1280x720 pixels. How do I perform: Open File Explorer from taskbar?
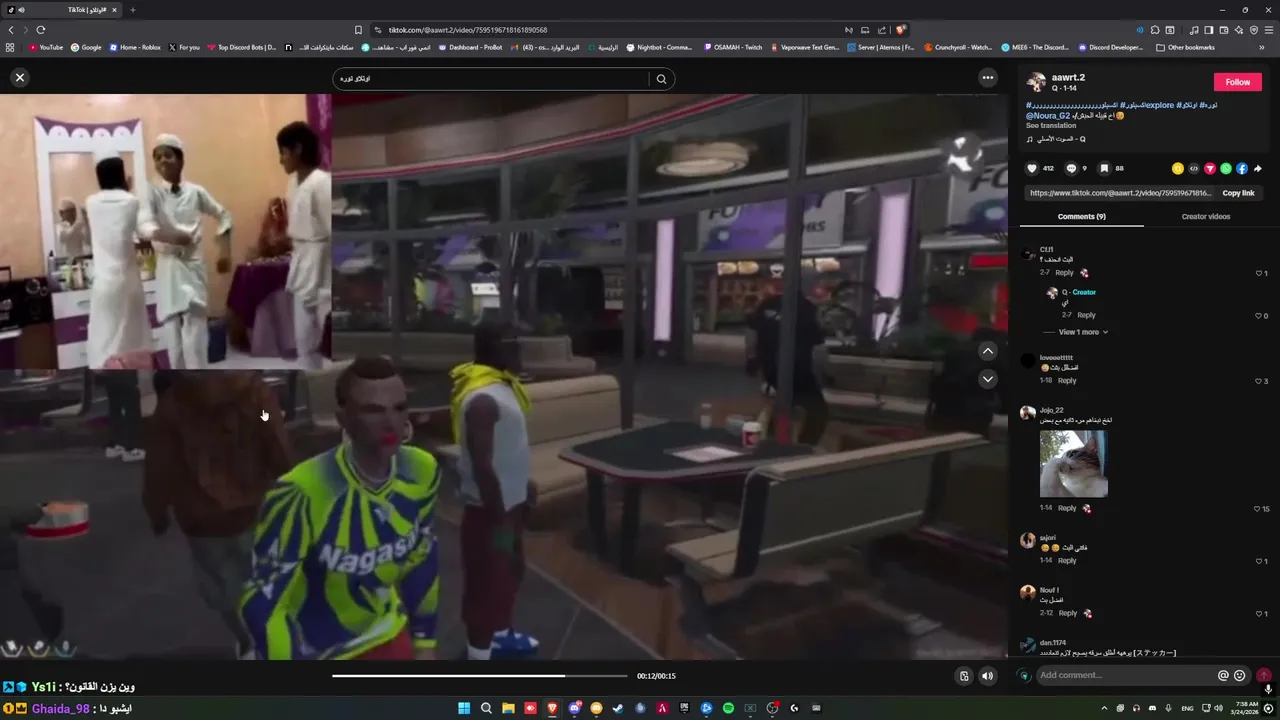point(508,708)
